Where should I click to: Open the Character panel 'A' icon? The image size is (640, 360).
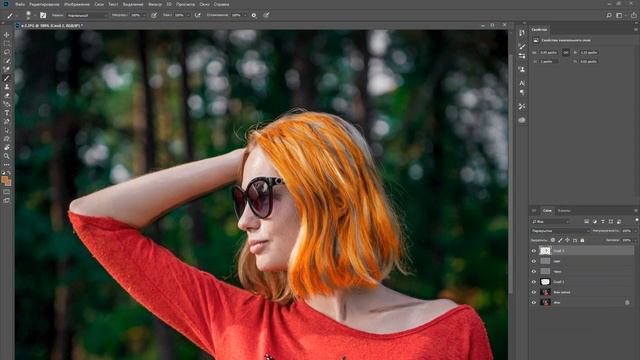pos(522,83)
